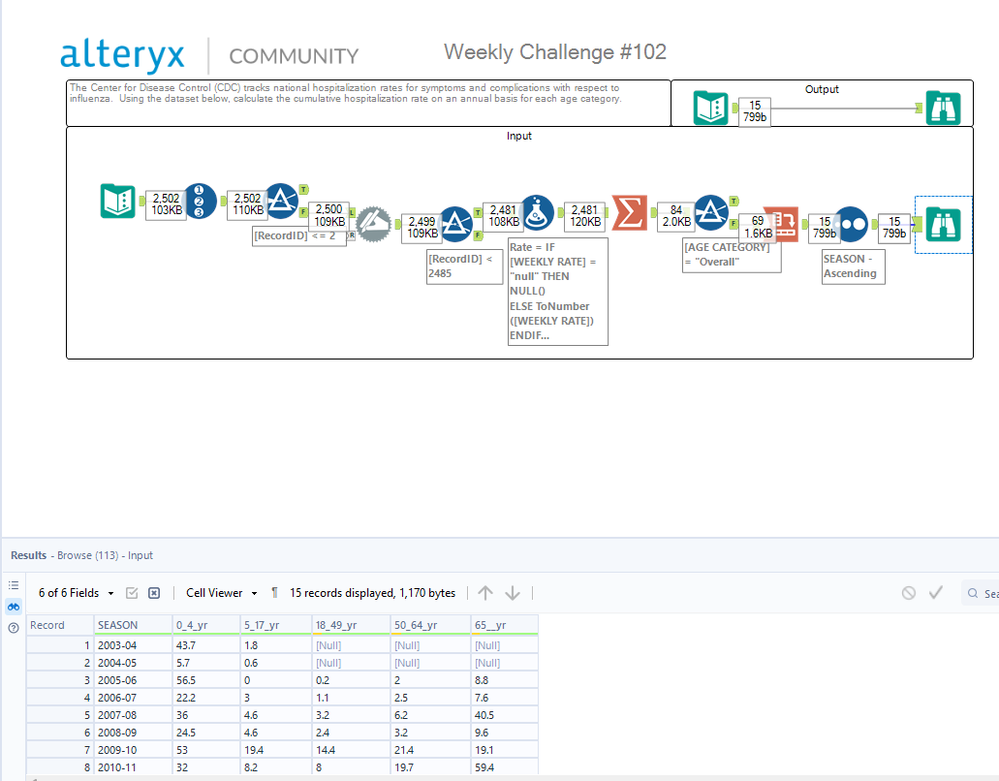Select the Summarize sigma tool

pos(629,213)
